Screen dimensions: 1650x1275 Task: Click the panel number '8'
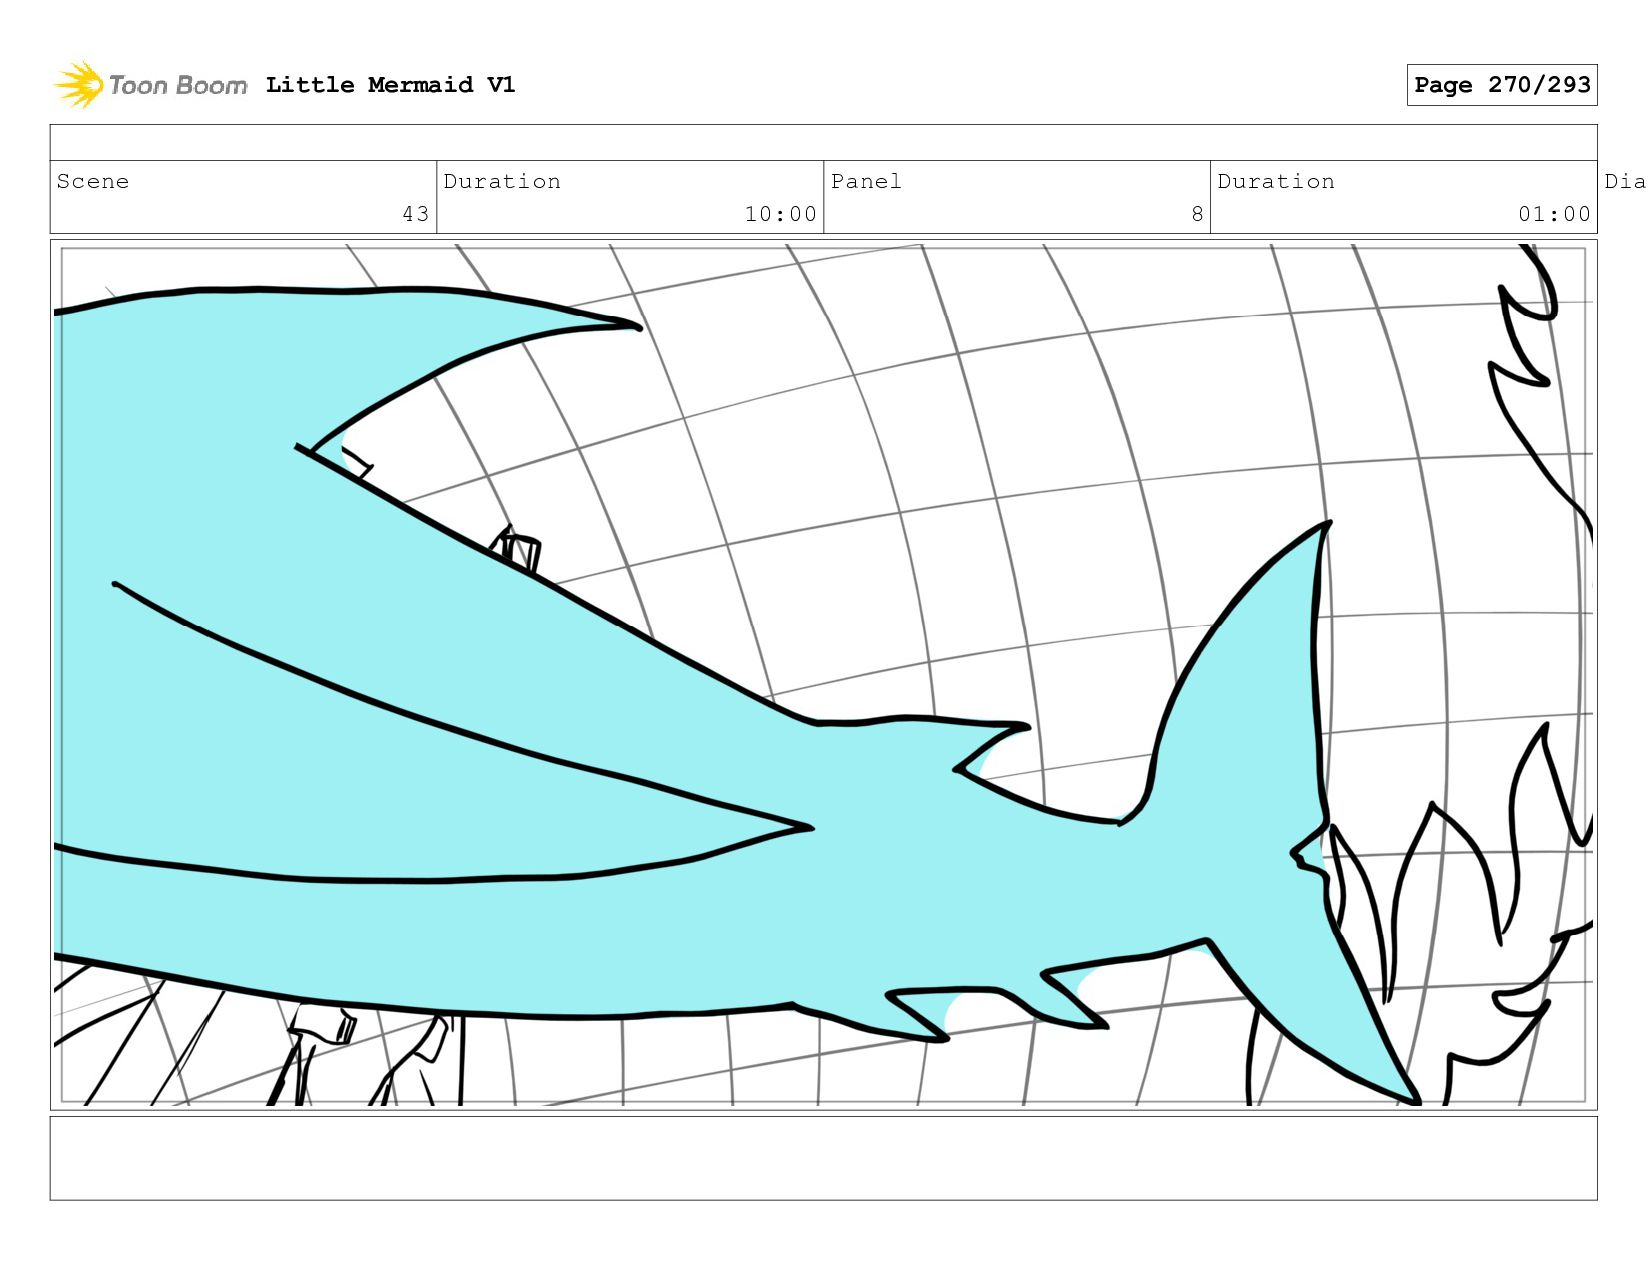click(x=1197, y=214)
